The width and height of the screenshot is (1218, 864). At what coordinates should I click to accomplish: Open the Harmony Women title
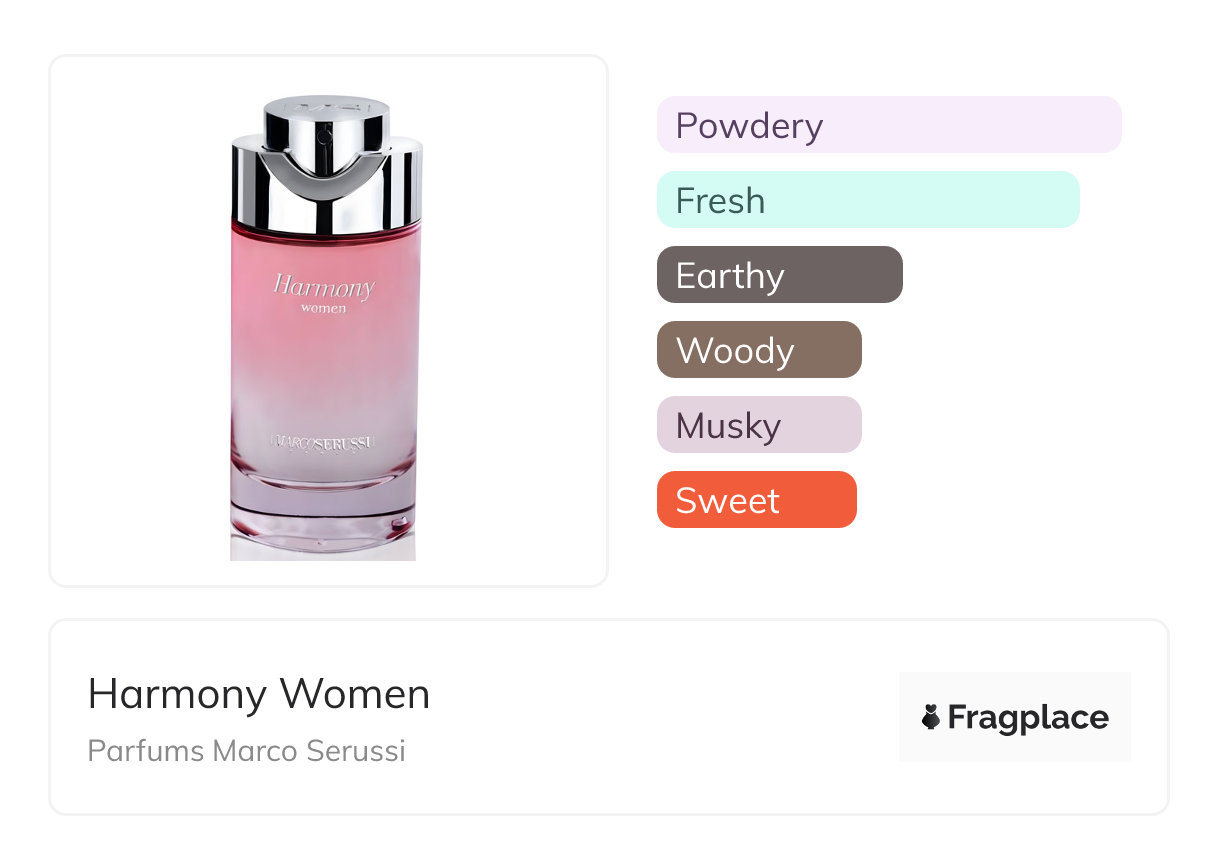tap(259, 694)
